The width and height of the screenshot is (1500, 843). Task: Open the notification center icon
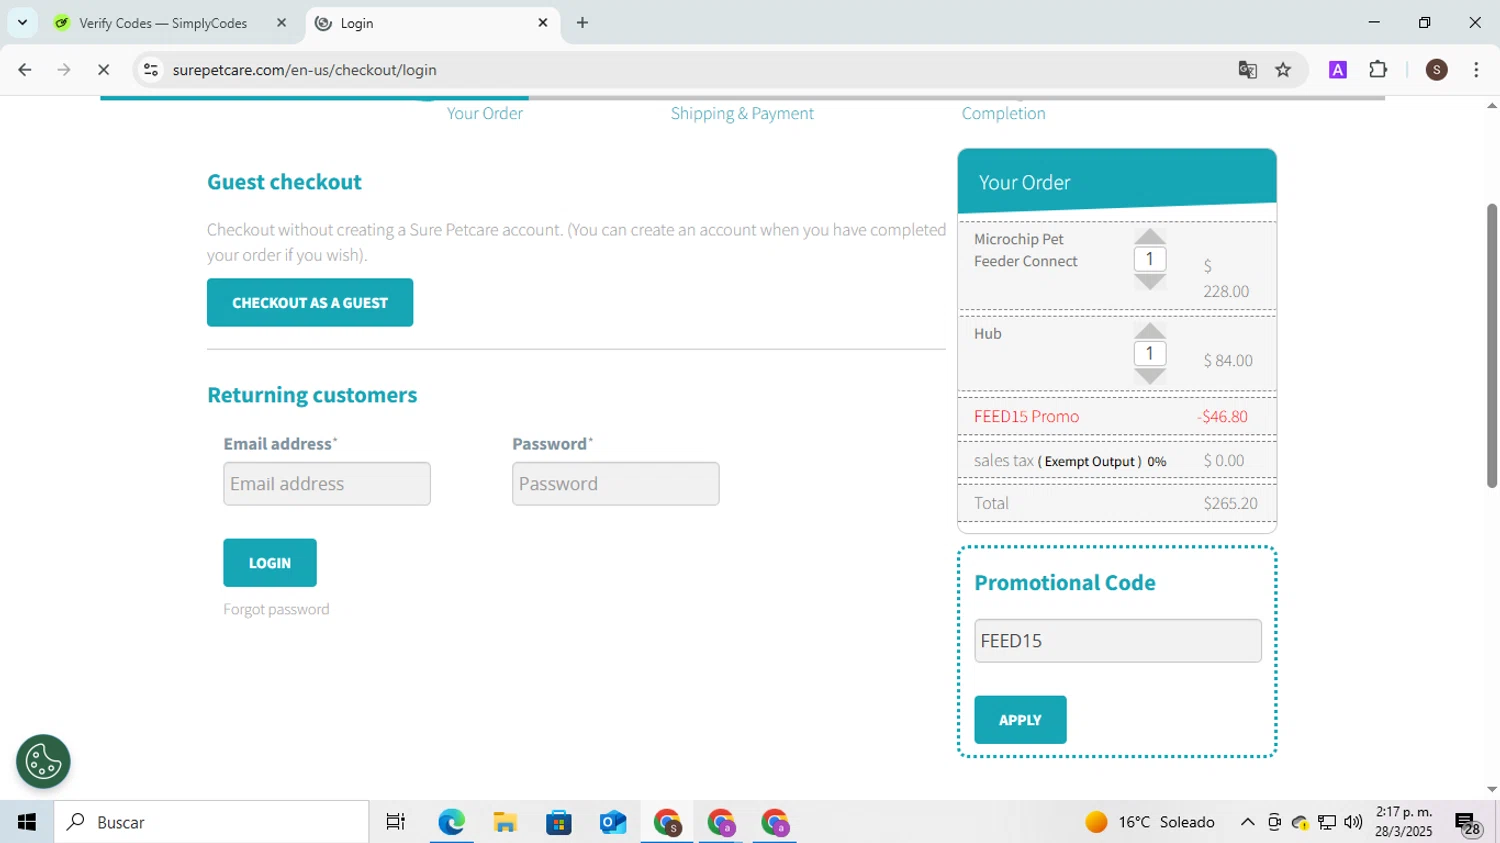[x=1469, y=823]
